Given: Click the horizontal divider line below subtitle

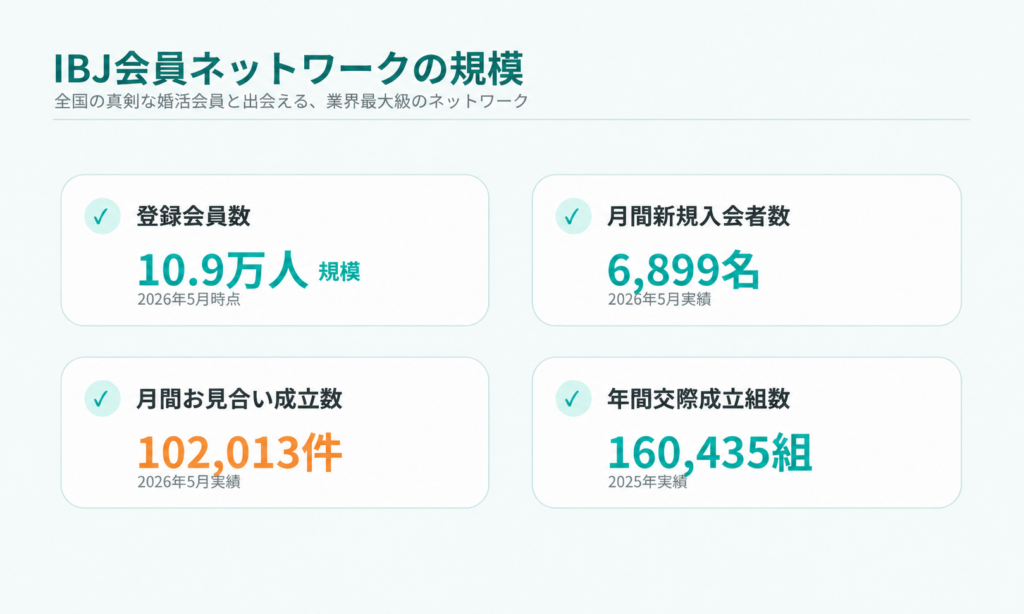Looking at the screenshot, I should pos(511,120).
